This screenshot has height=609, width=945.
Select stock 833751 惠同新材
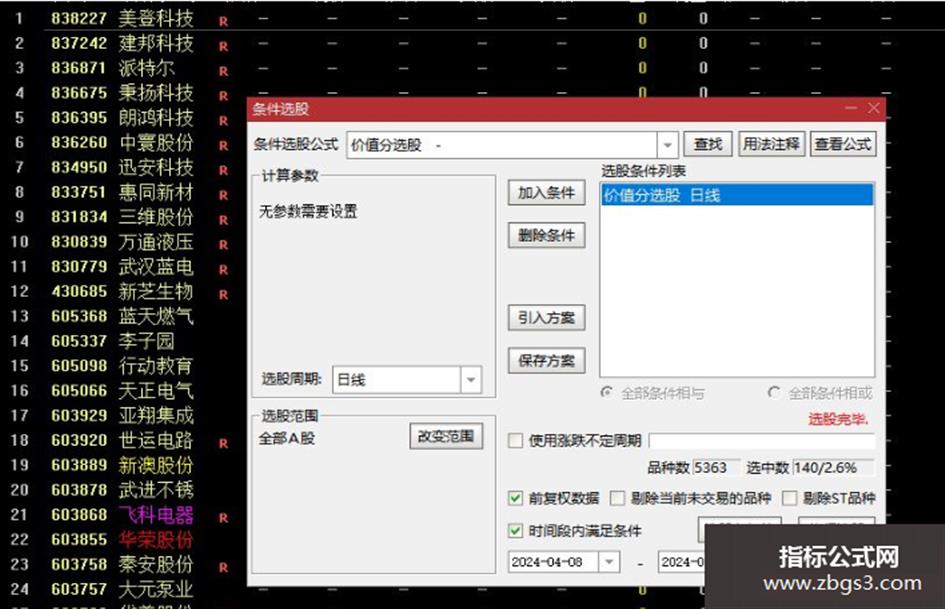(x=122, y=192)
